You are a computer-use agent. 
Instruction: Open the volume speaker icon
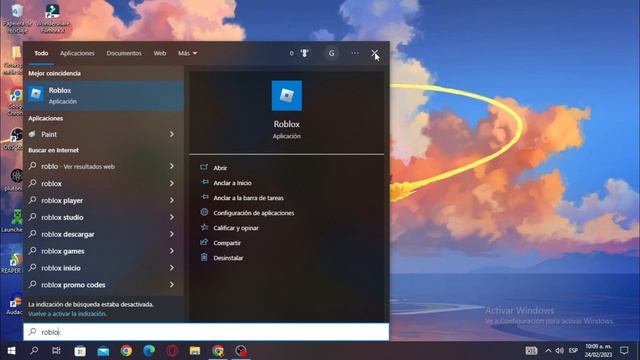(560, 351)
